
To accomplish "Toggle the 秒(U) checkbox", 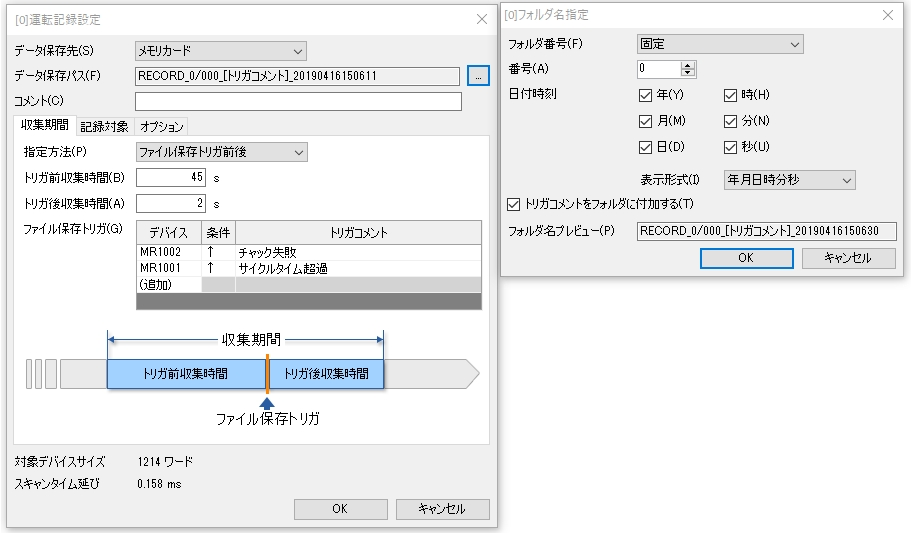I will click(731, 147).
